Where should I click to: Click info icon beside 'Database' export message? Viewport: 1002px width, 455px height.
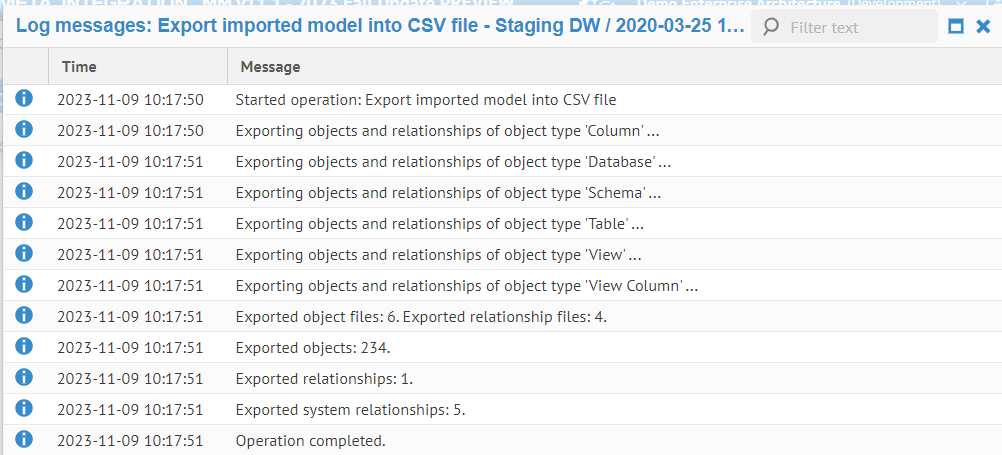pyautogui.click(x=25, y=160)
